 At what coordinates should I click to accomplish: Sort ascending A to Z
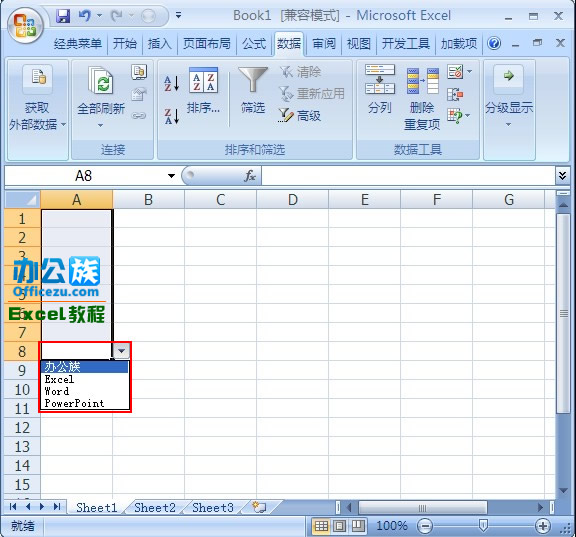pyautogui.click(x=172, y=83)
